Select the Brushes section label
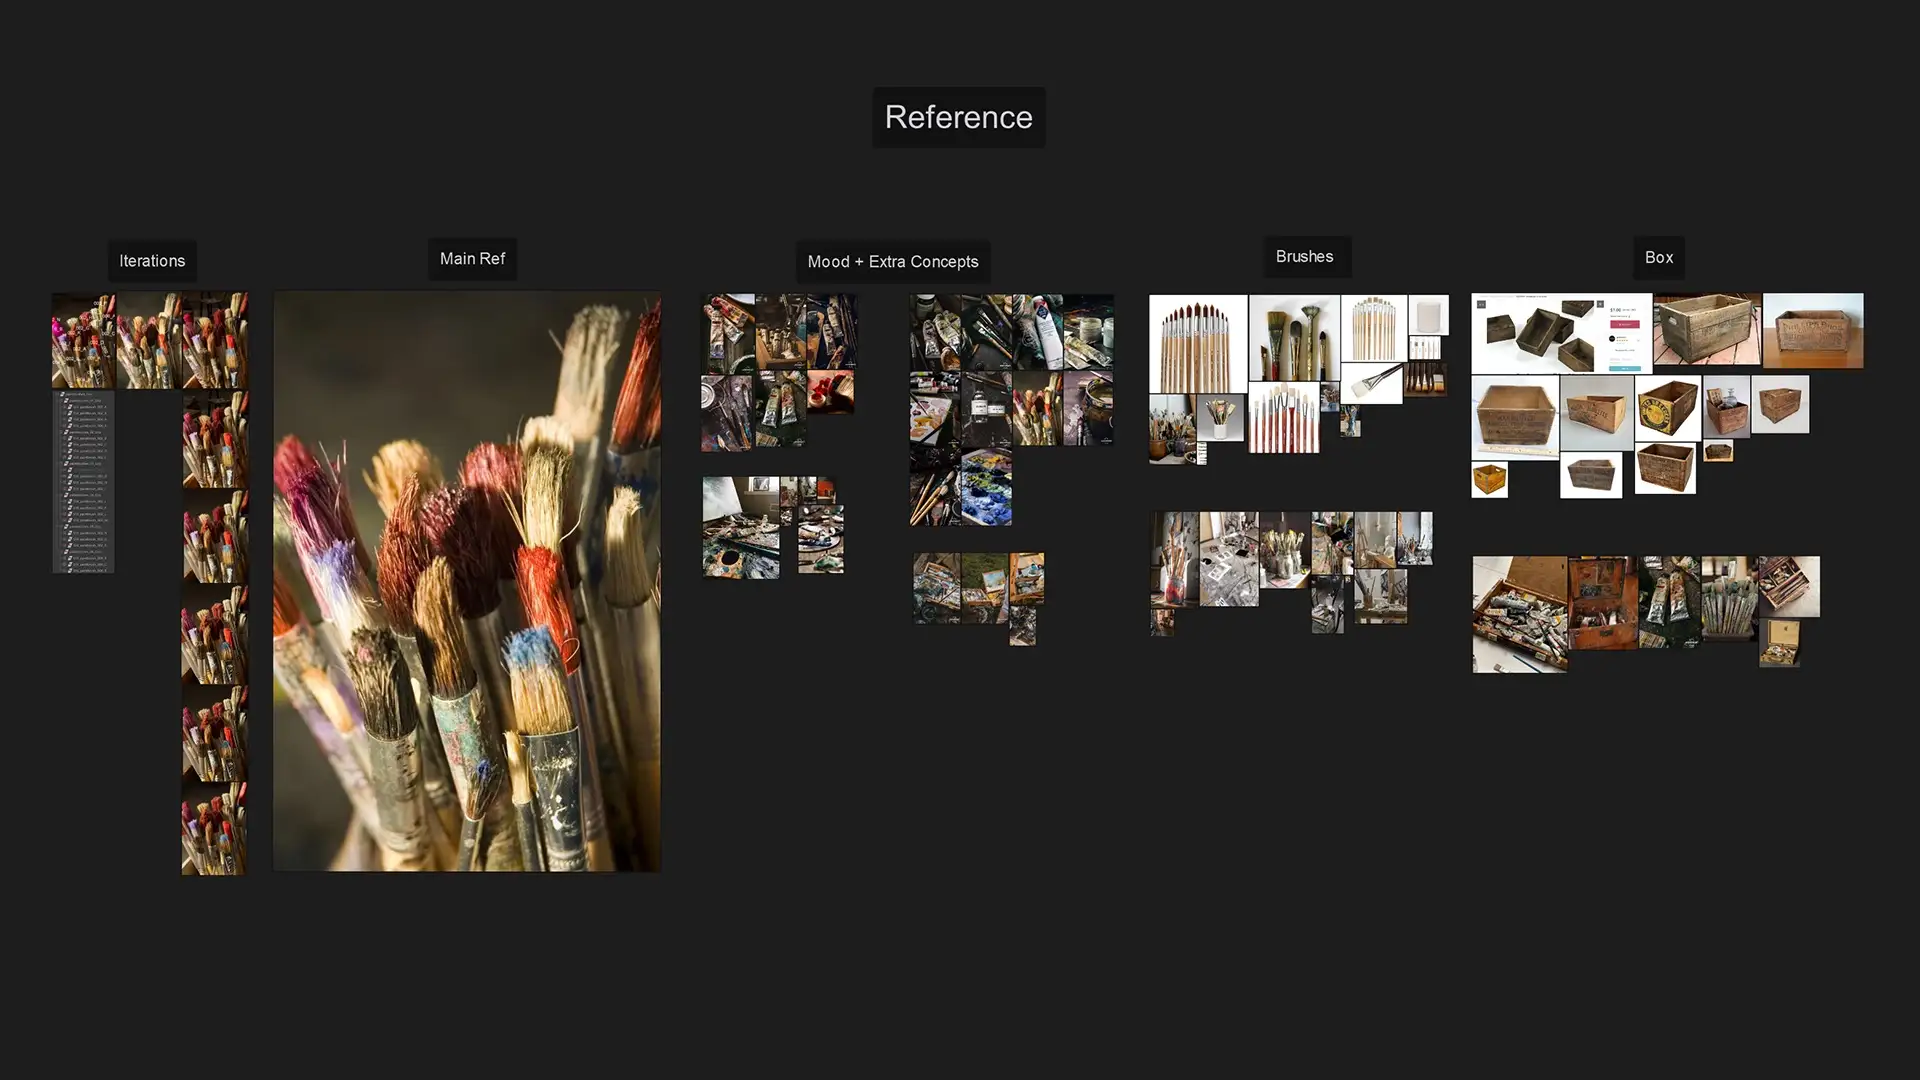Screen dimensions: 1920x1080 pos(1304,257)
